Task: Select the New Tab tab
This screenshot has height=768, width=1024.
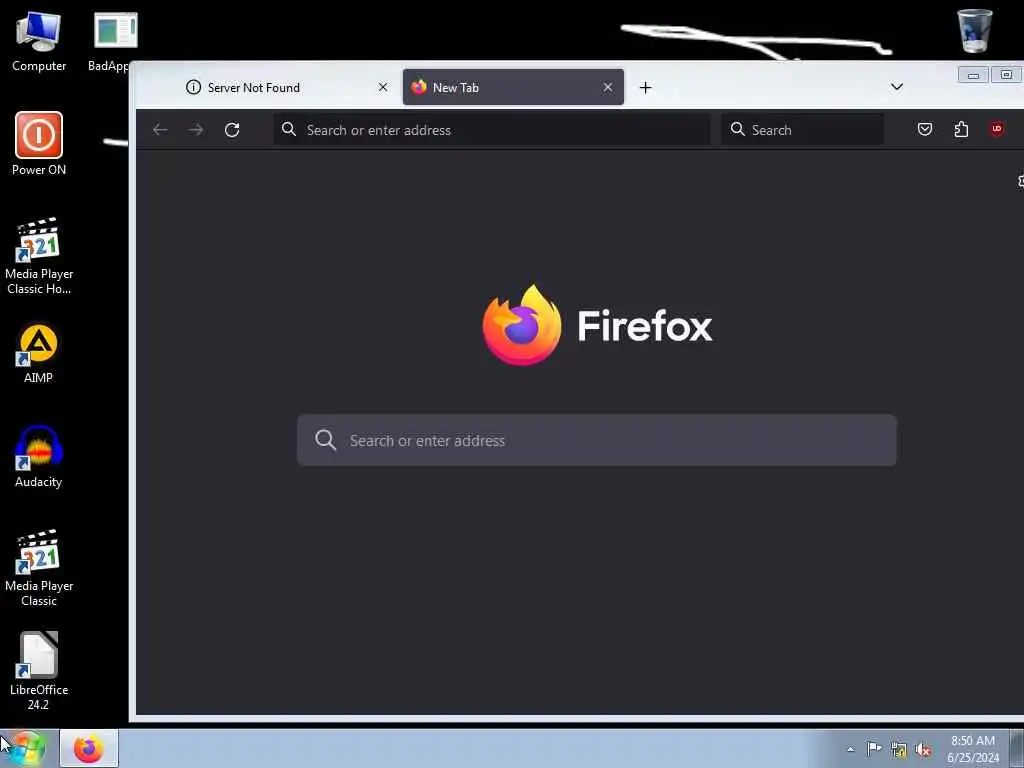Action: (x=513, y=88)
